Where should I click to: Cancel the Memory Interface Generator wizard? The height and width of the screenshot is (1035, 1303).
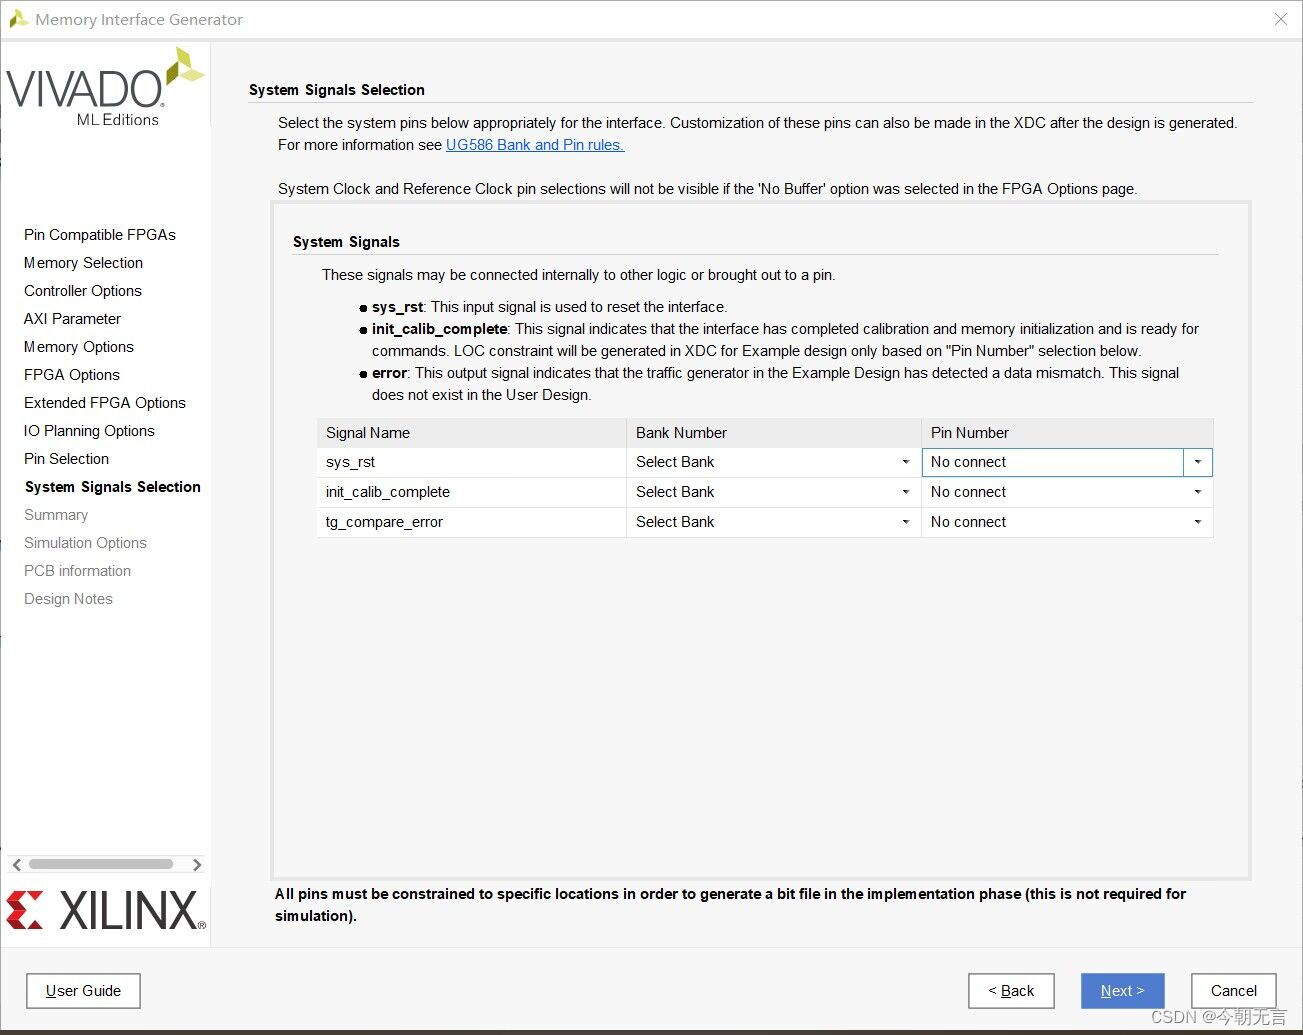pos(1234,991)
